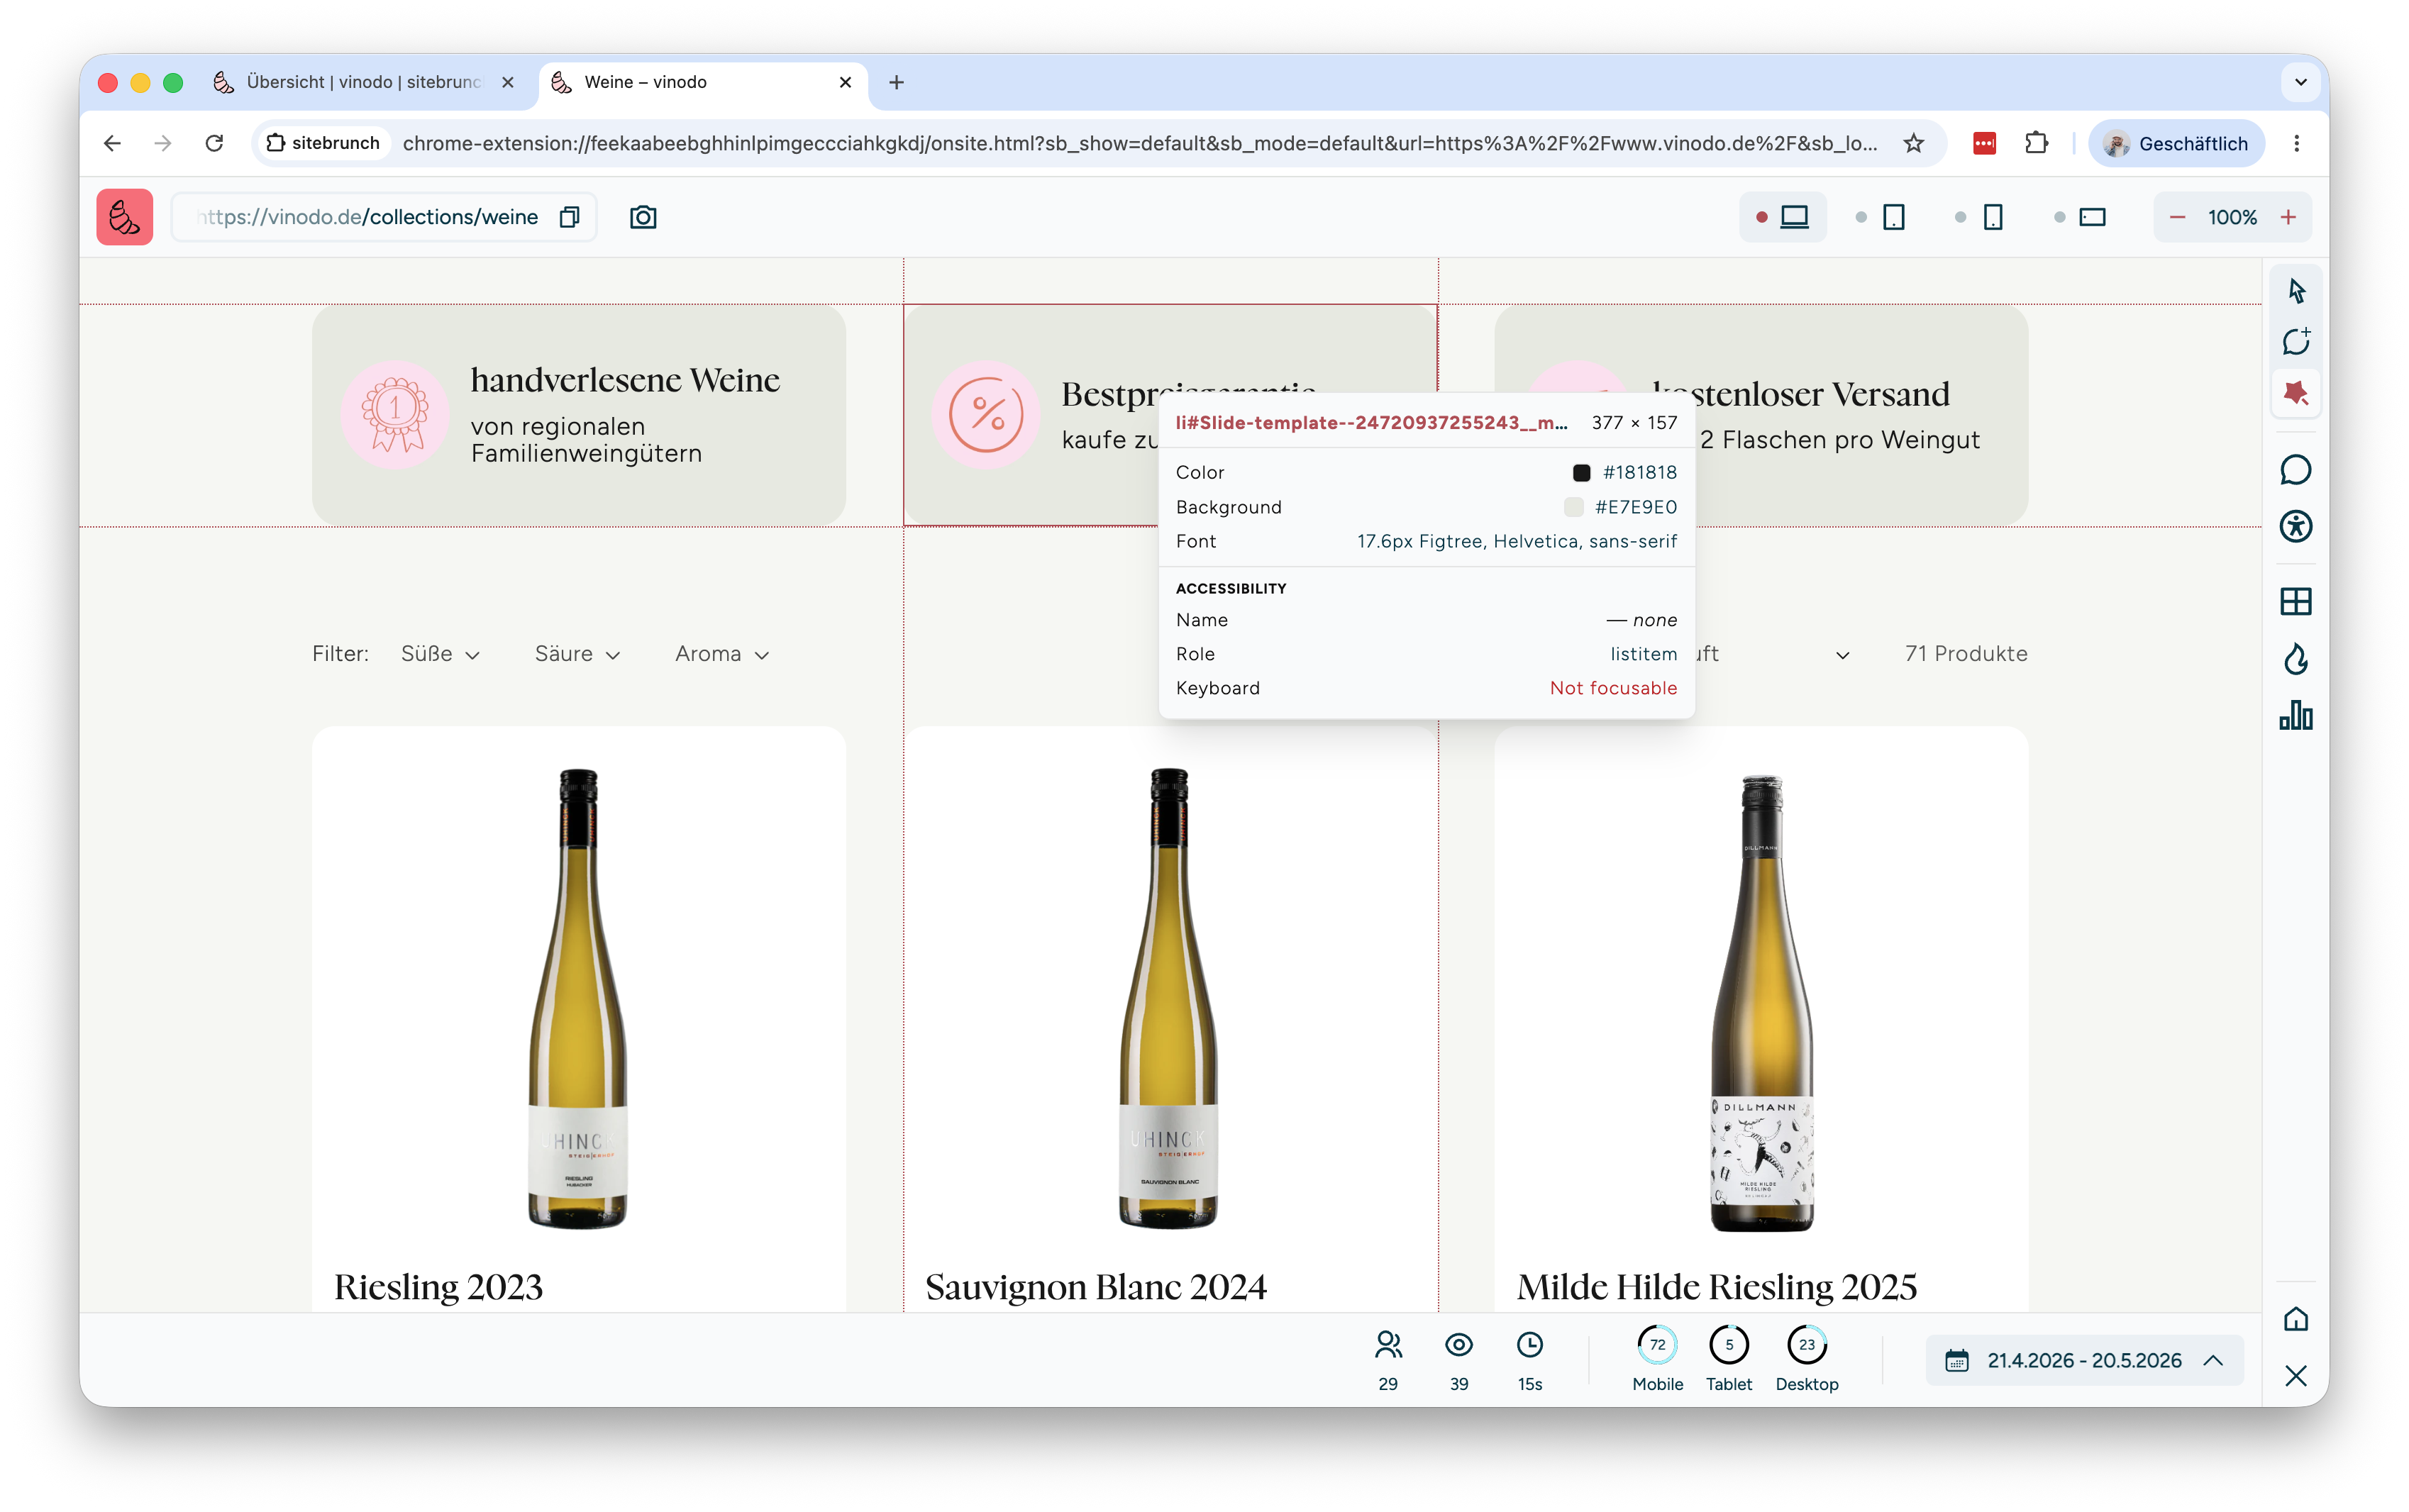
Task: Open the Sauvignon Blanc 2024 product title
Action: click(x=1096, y=1287)
